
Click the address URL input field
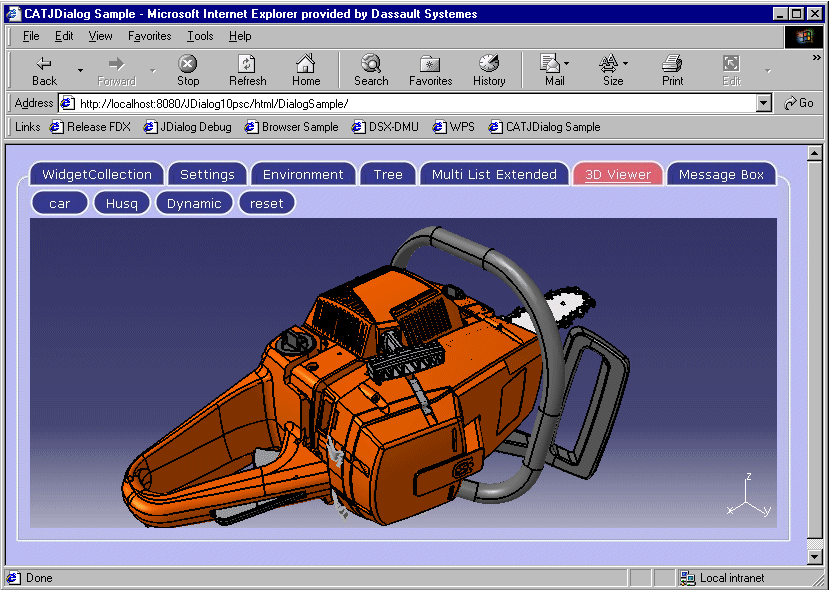[x=415, y=104]
